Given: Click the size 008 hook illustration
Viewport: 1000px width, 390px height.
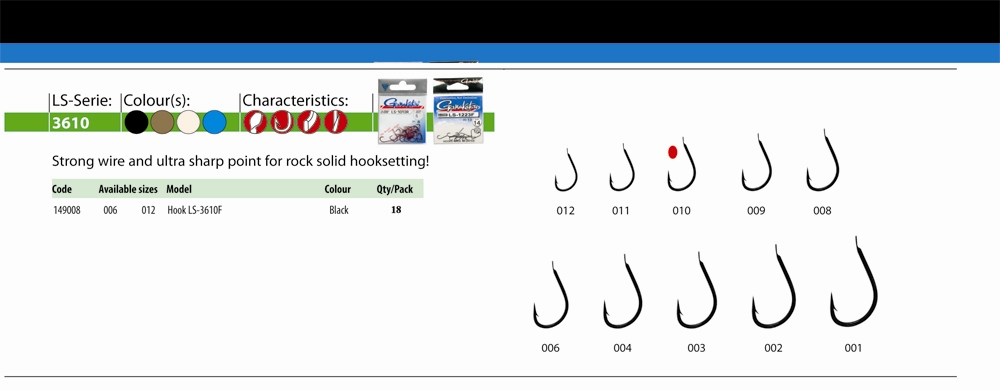Looking at the screenshot, I should point(823,161).
